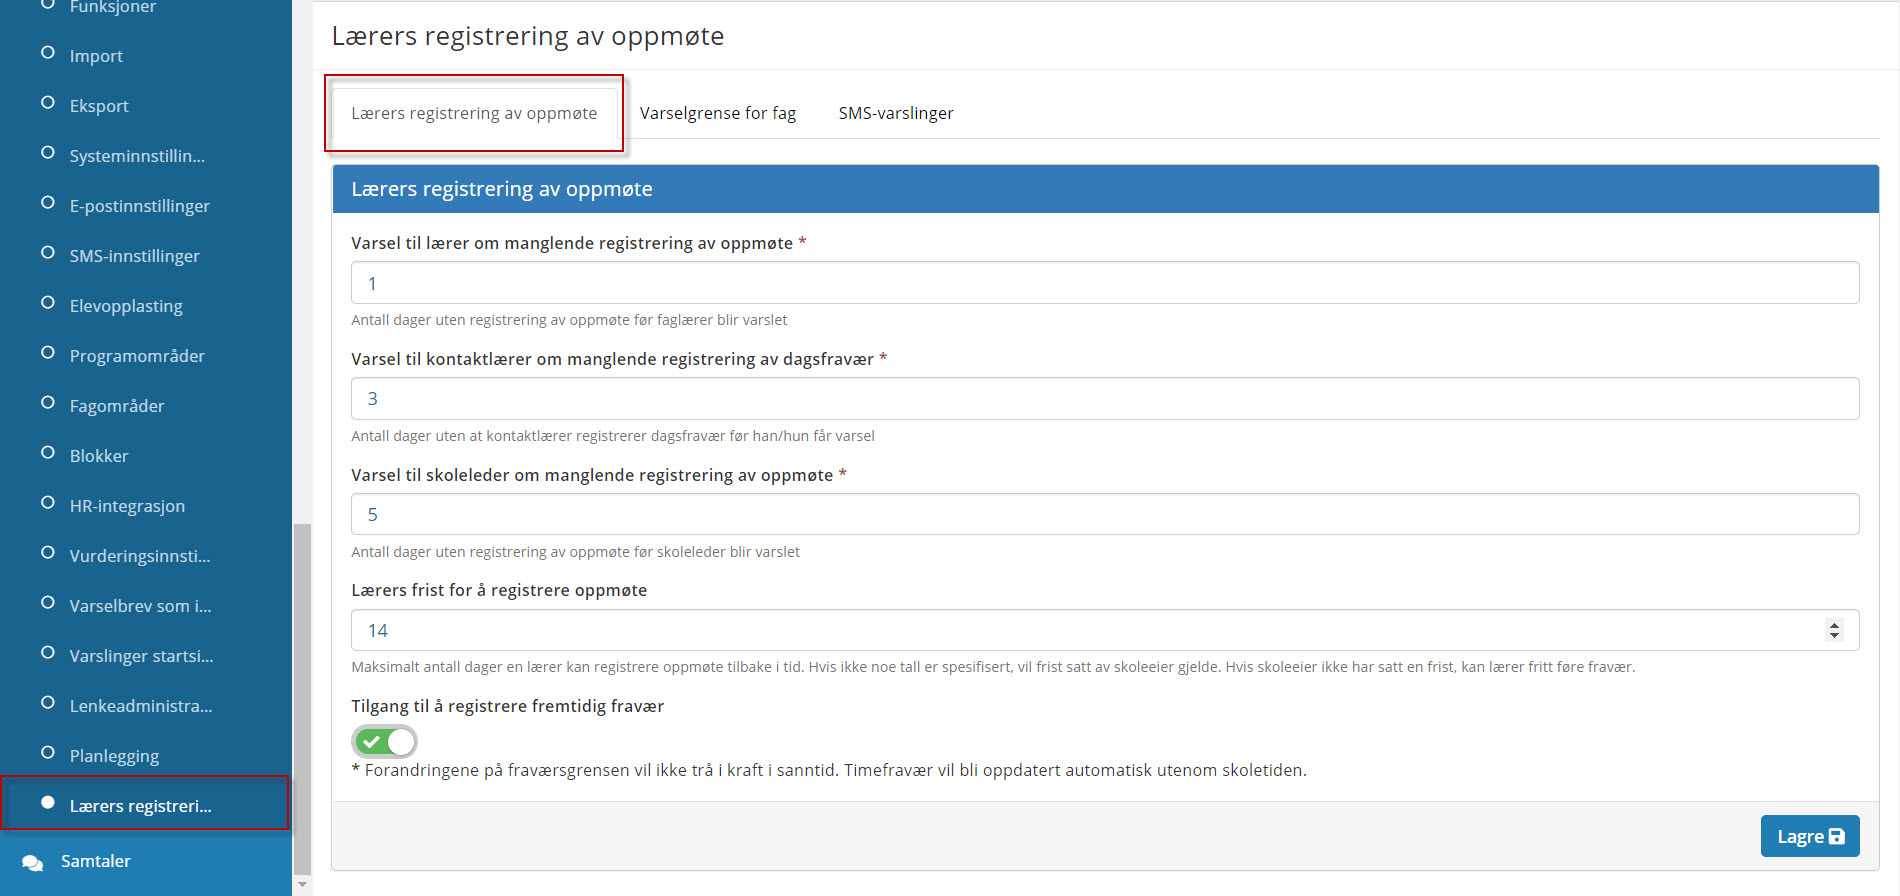Open the Eksport sidebar item
1900x896 pixels.
coord(99,106)
